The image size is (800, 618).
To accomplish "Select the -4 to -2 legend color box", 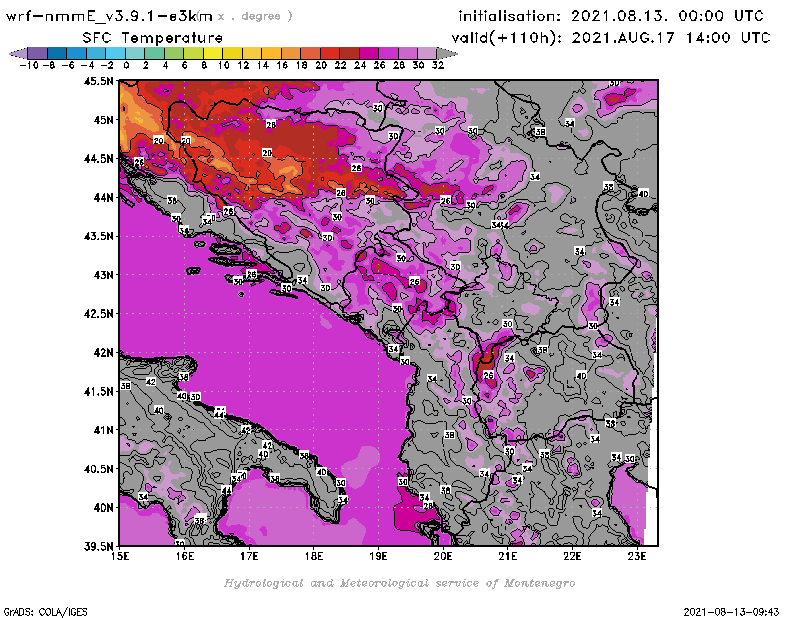I will point(96,53).
